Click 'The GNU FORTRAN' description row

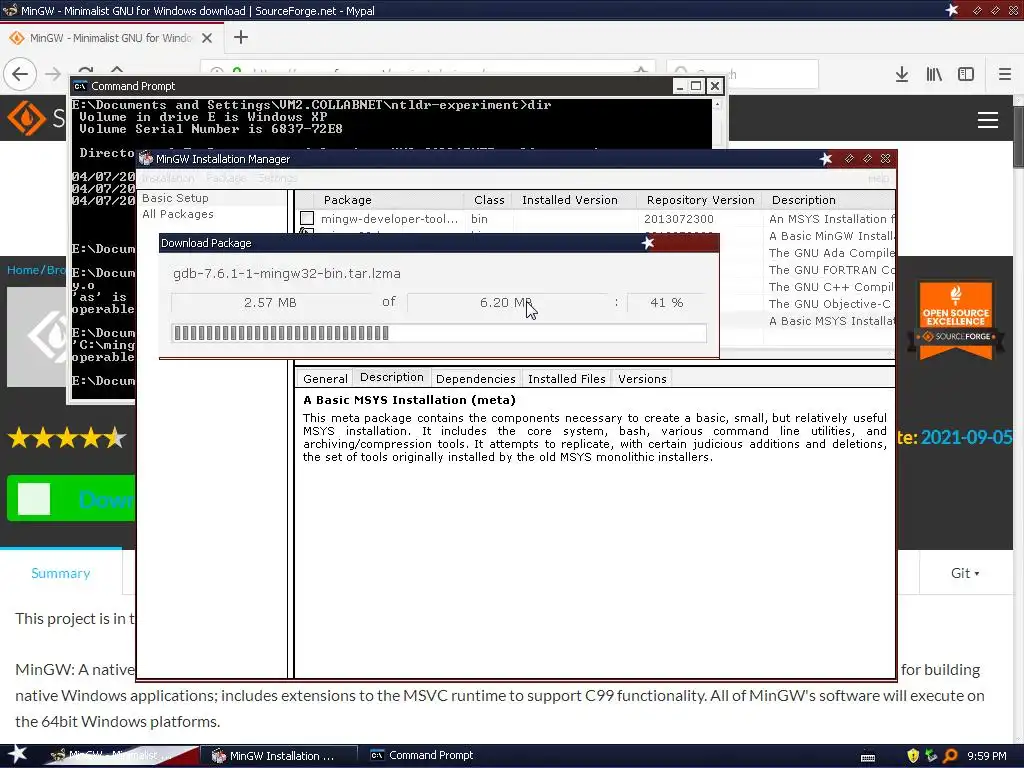pyautogui.click(x=831, y=270)
